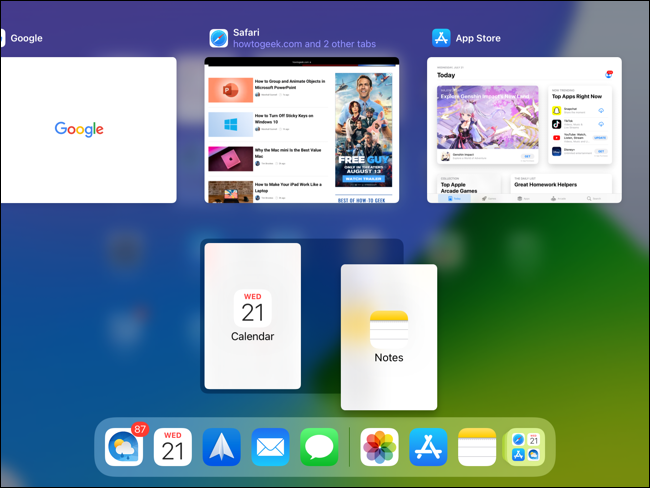Tap the YouTube Update button
650x488 pixels.
(600, 138)
